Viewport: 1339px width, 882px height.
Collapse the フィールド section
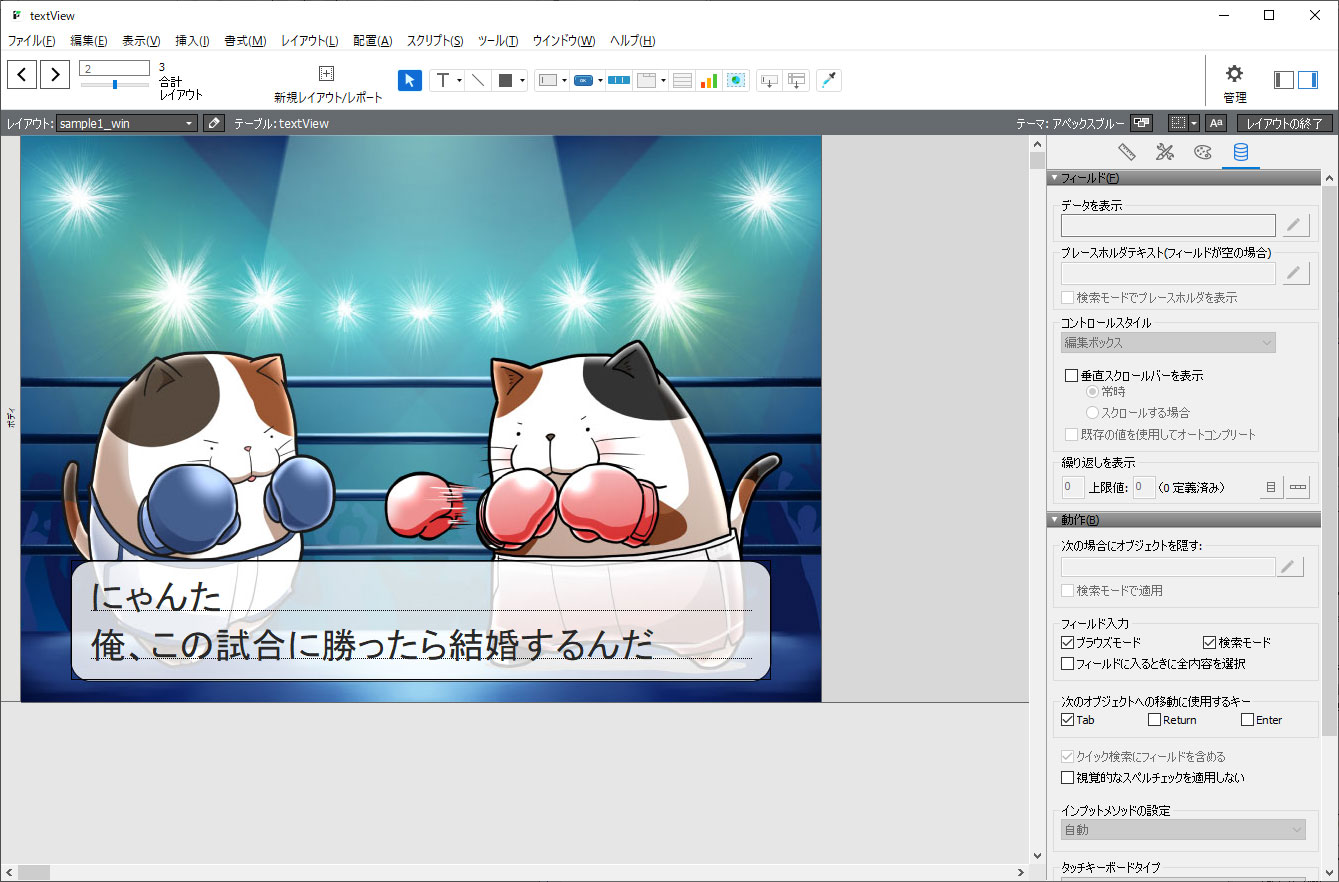click(x=1054, y=178)
